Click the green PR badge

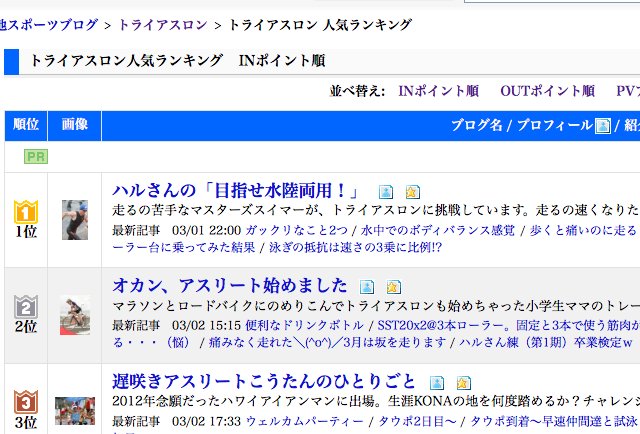tap(36, 157)
